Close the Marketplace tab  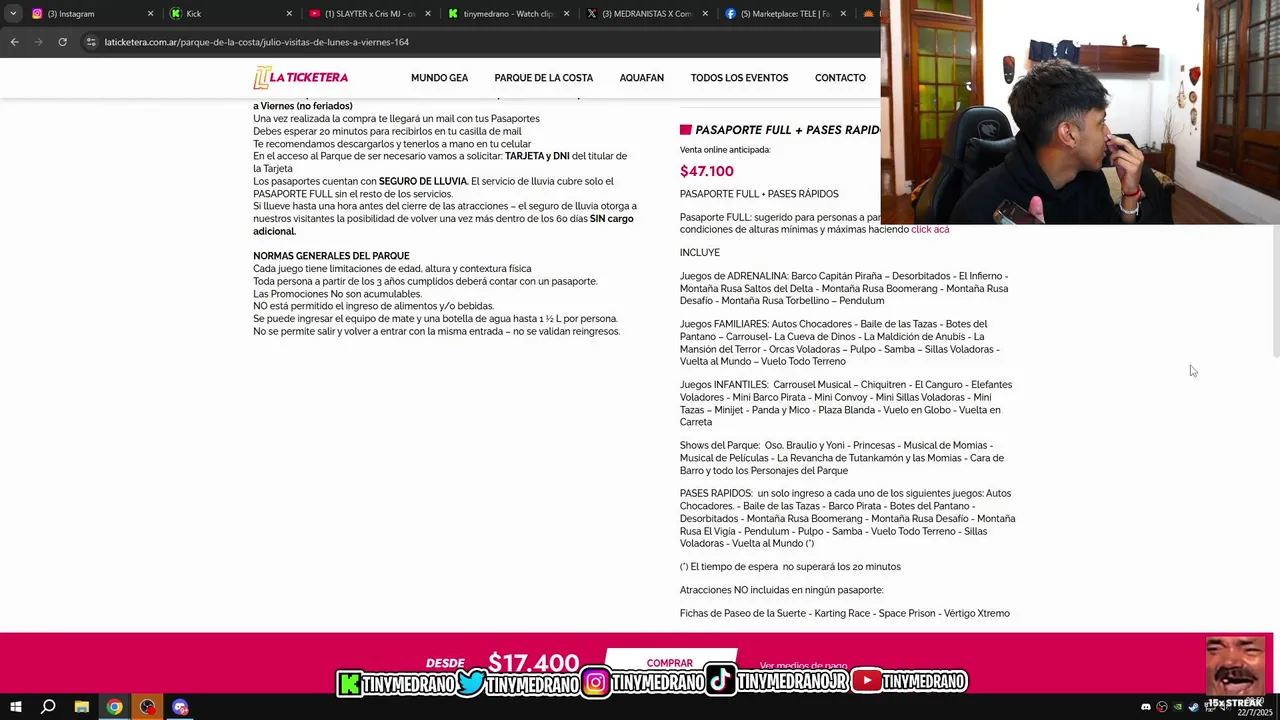pos(842,14)
